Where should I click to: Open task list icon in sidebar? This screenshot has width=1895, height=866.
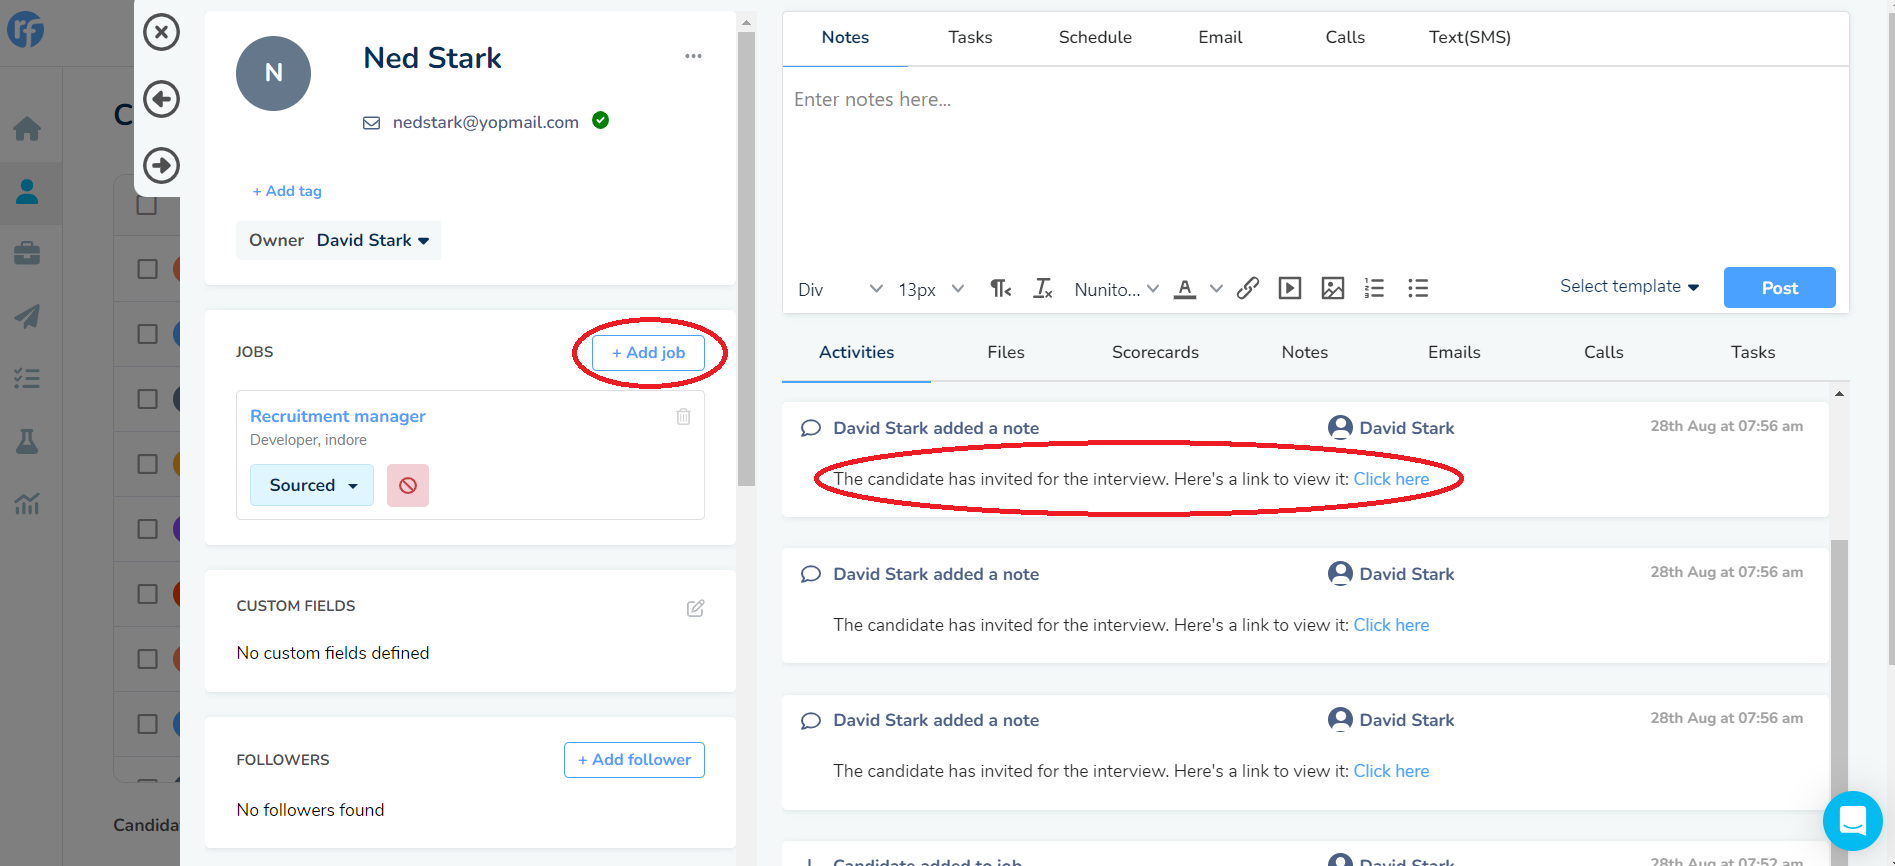[x=27, y=379]
